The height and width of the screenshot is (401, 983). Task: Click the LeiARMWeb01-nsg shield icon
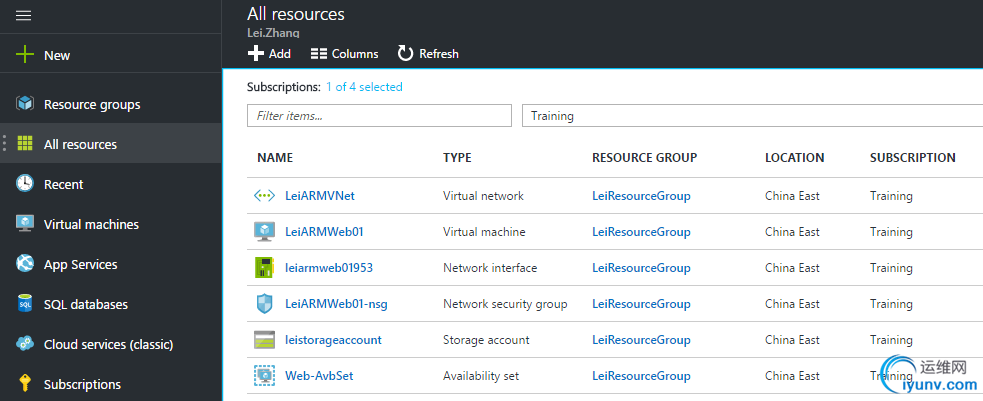click(264, 304)
